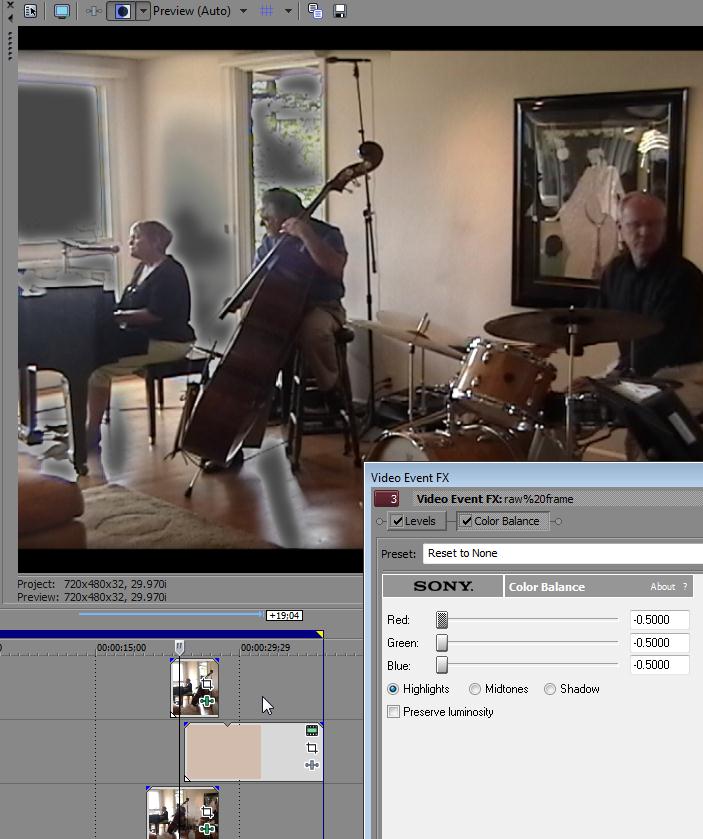Screen dimensions: 703x839
Task: Open Generated Media icon on solid color clip
Action: click(312, 730)
